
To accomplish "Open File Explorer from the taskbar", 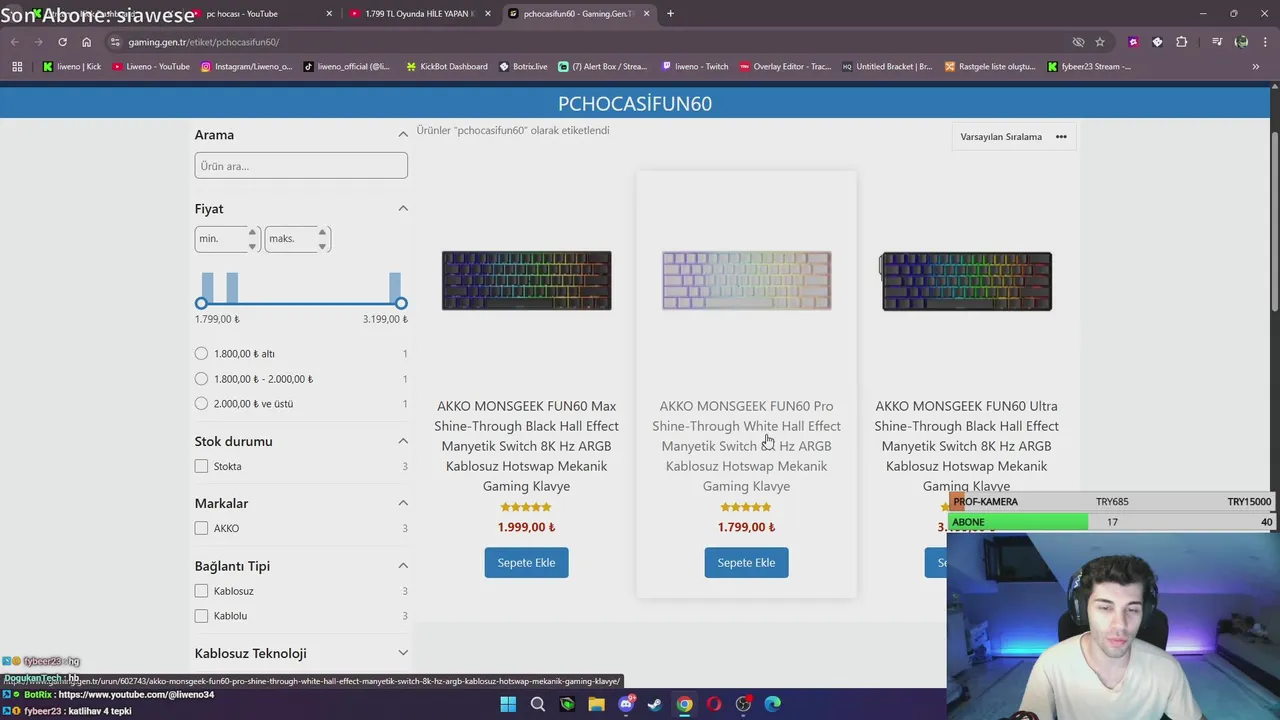I will (x=597, y=704).
